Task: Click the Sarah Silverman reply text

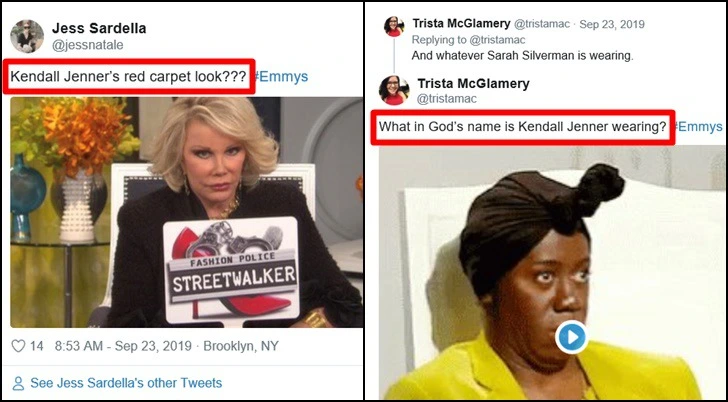Action: coord(522,56)
